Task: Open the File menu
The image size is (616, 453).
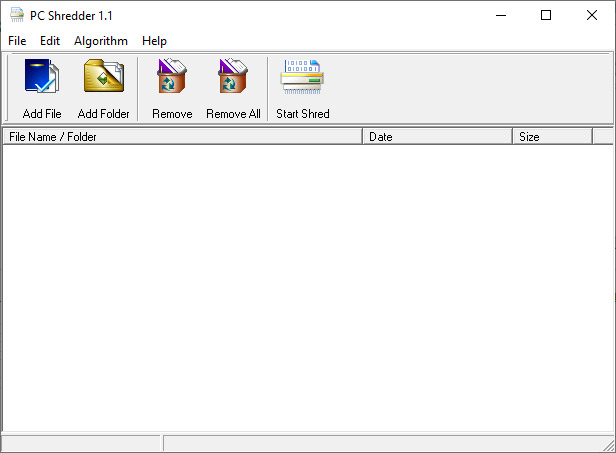Action: coord(17,41)
